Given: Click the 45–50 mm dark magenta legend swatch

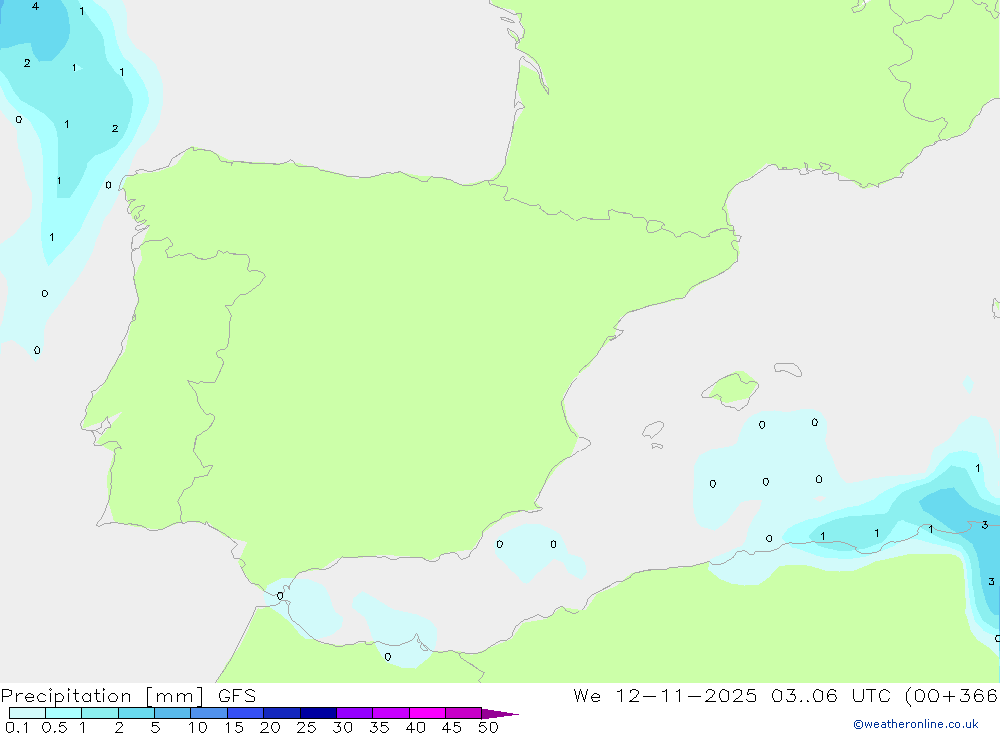Looking at the screenshot, I should [464, 713].
